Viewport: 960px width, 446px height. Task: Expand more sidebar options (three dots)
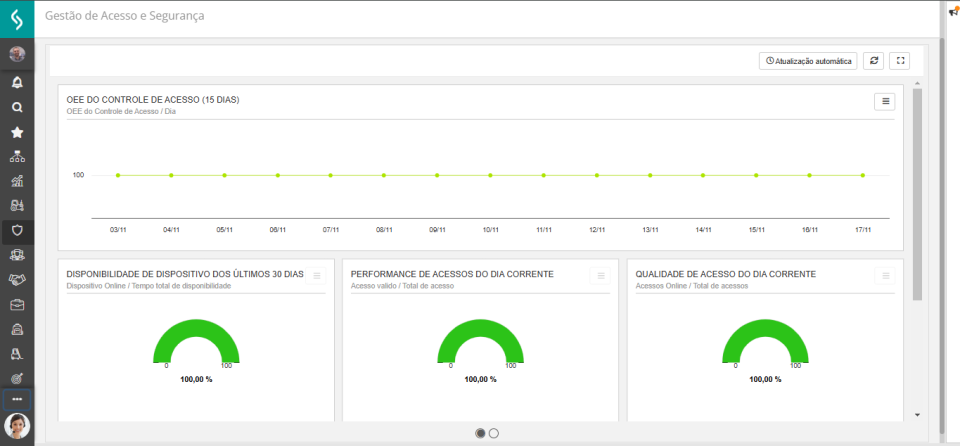(x=17, y=399)
